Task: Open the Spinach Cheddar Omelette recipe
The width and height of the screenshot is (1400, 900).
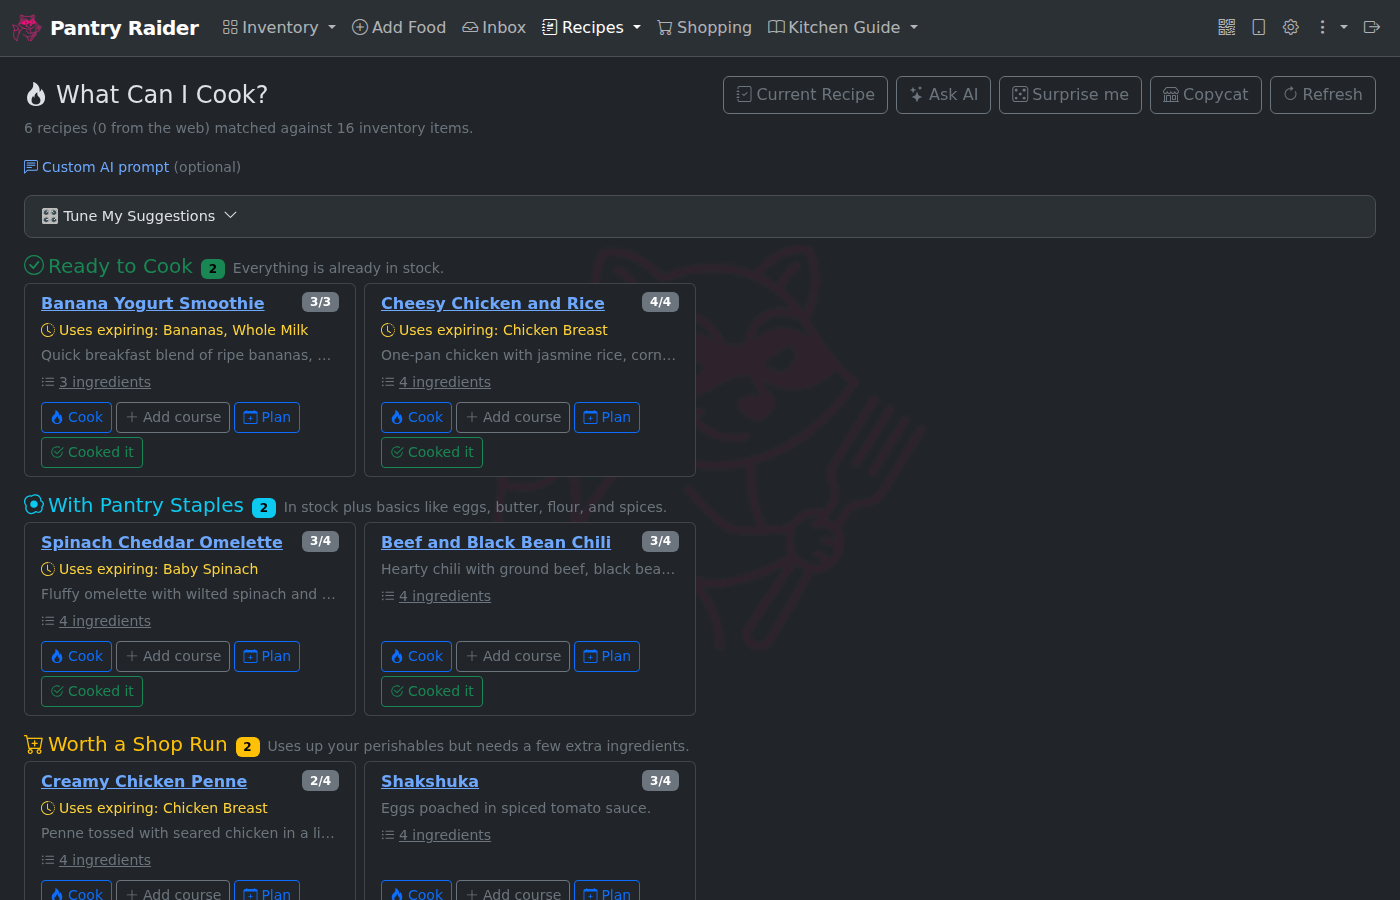Action: (162, 542)
